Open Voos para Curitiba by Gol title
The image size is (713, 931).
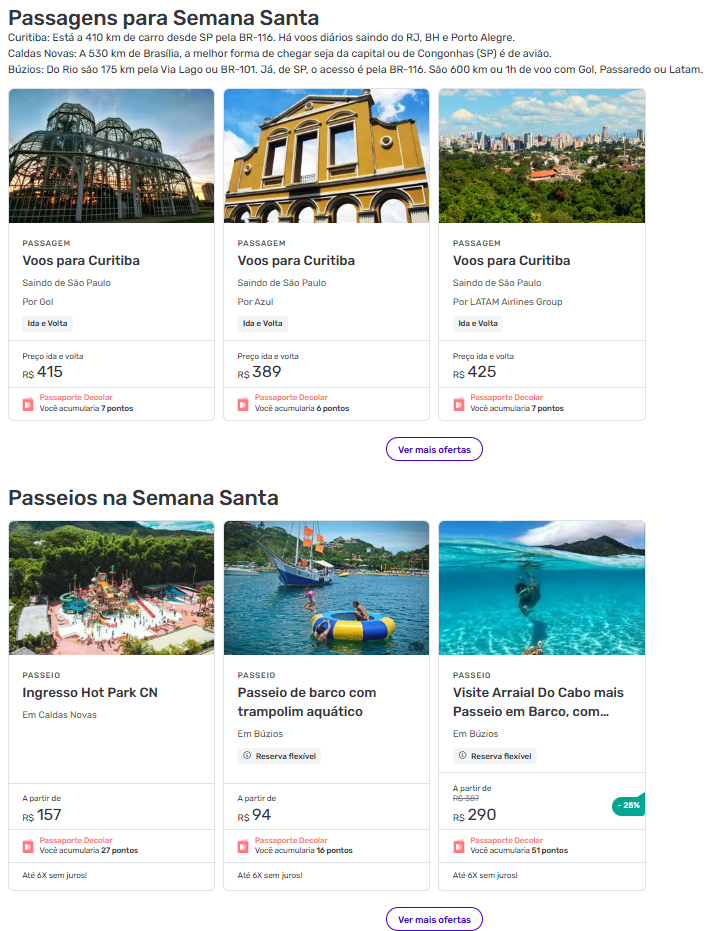pos(81,261)
